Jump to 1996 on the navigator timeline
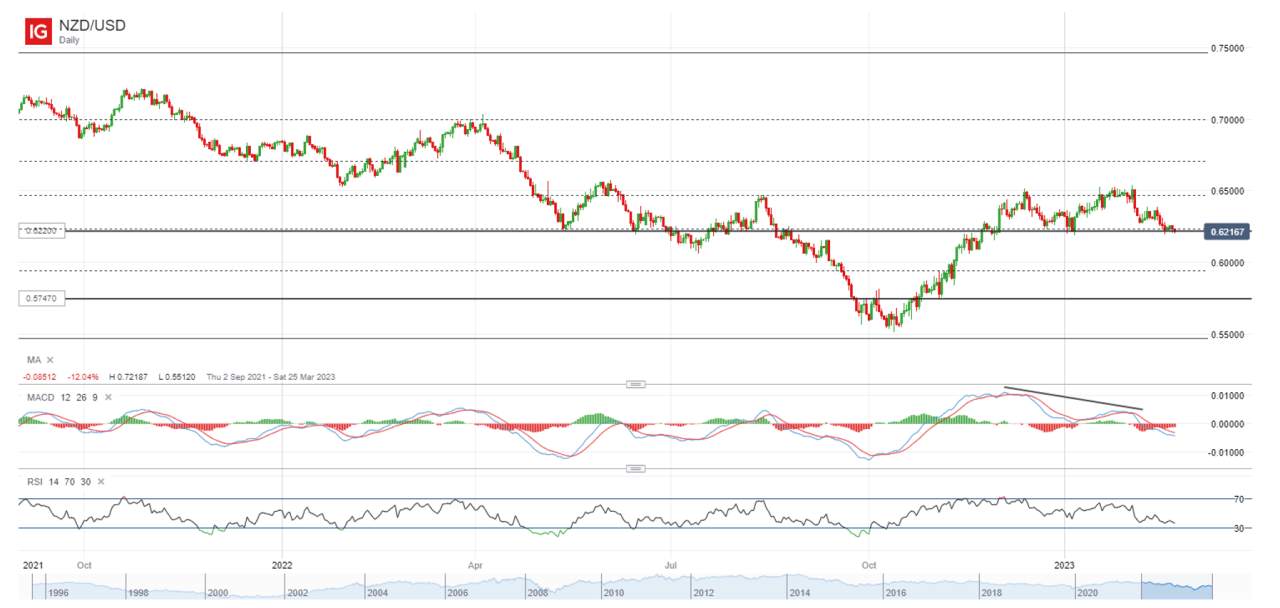This screenshot has height=608, width=1280. click(x=61, y=592)
